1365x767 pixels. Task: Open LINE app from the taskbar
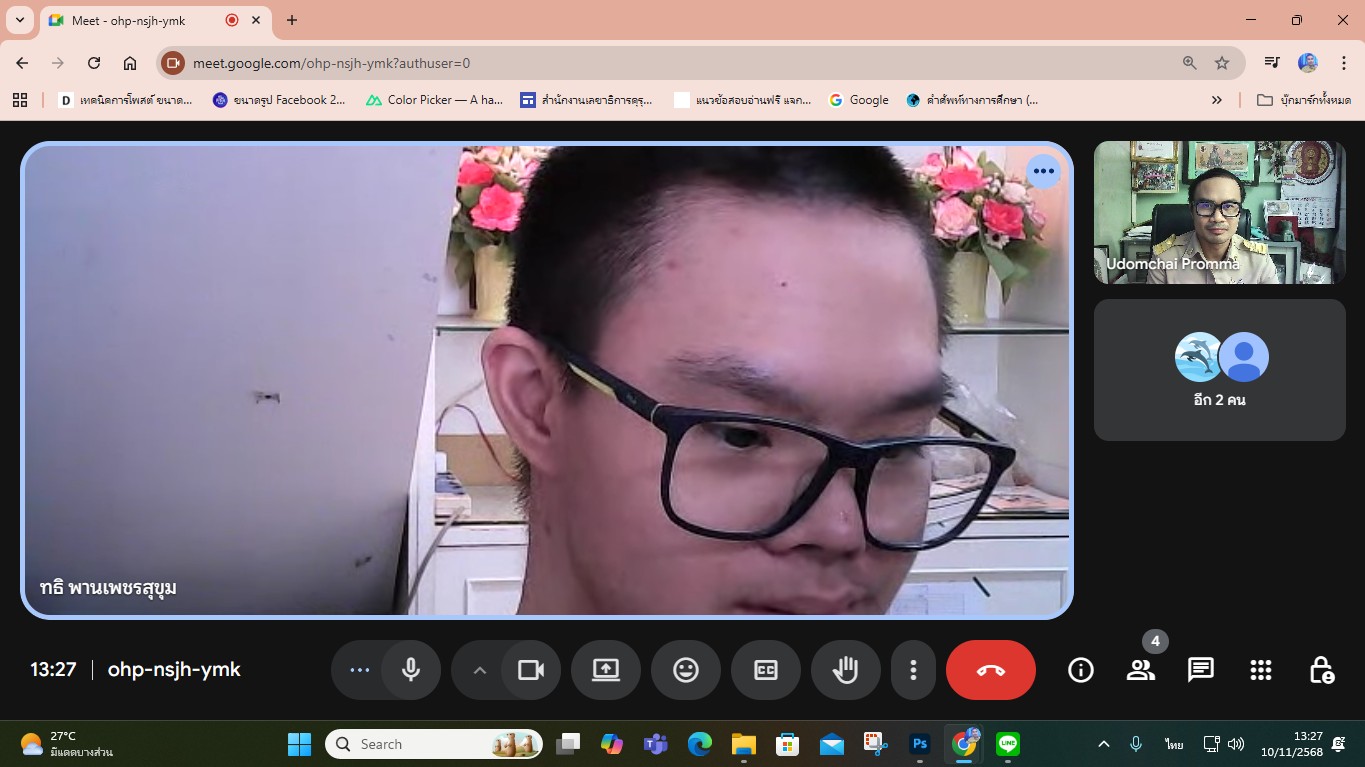(x=1008, y=744)
